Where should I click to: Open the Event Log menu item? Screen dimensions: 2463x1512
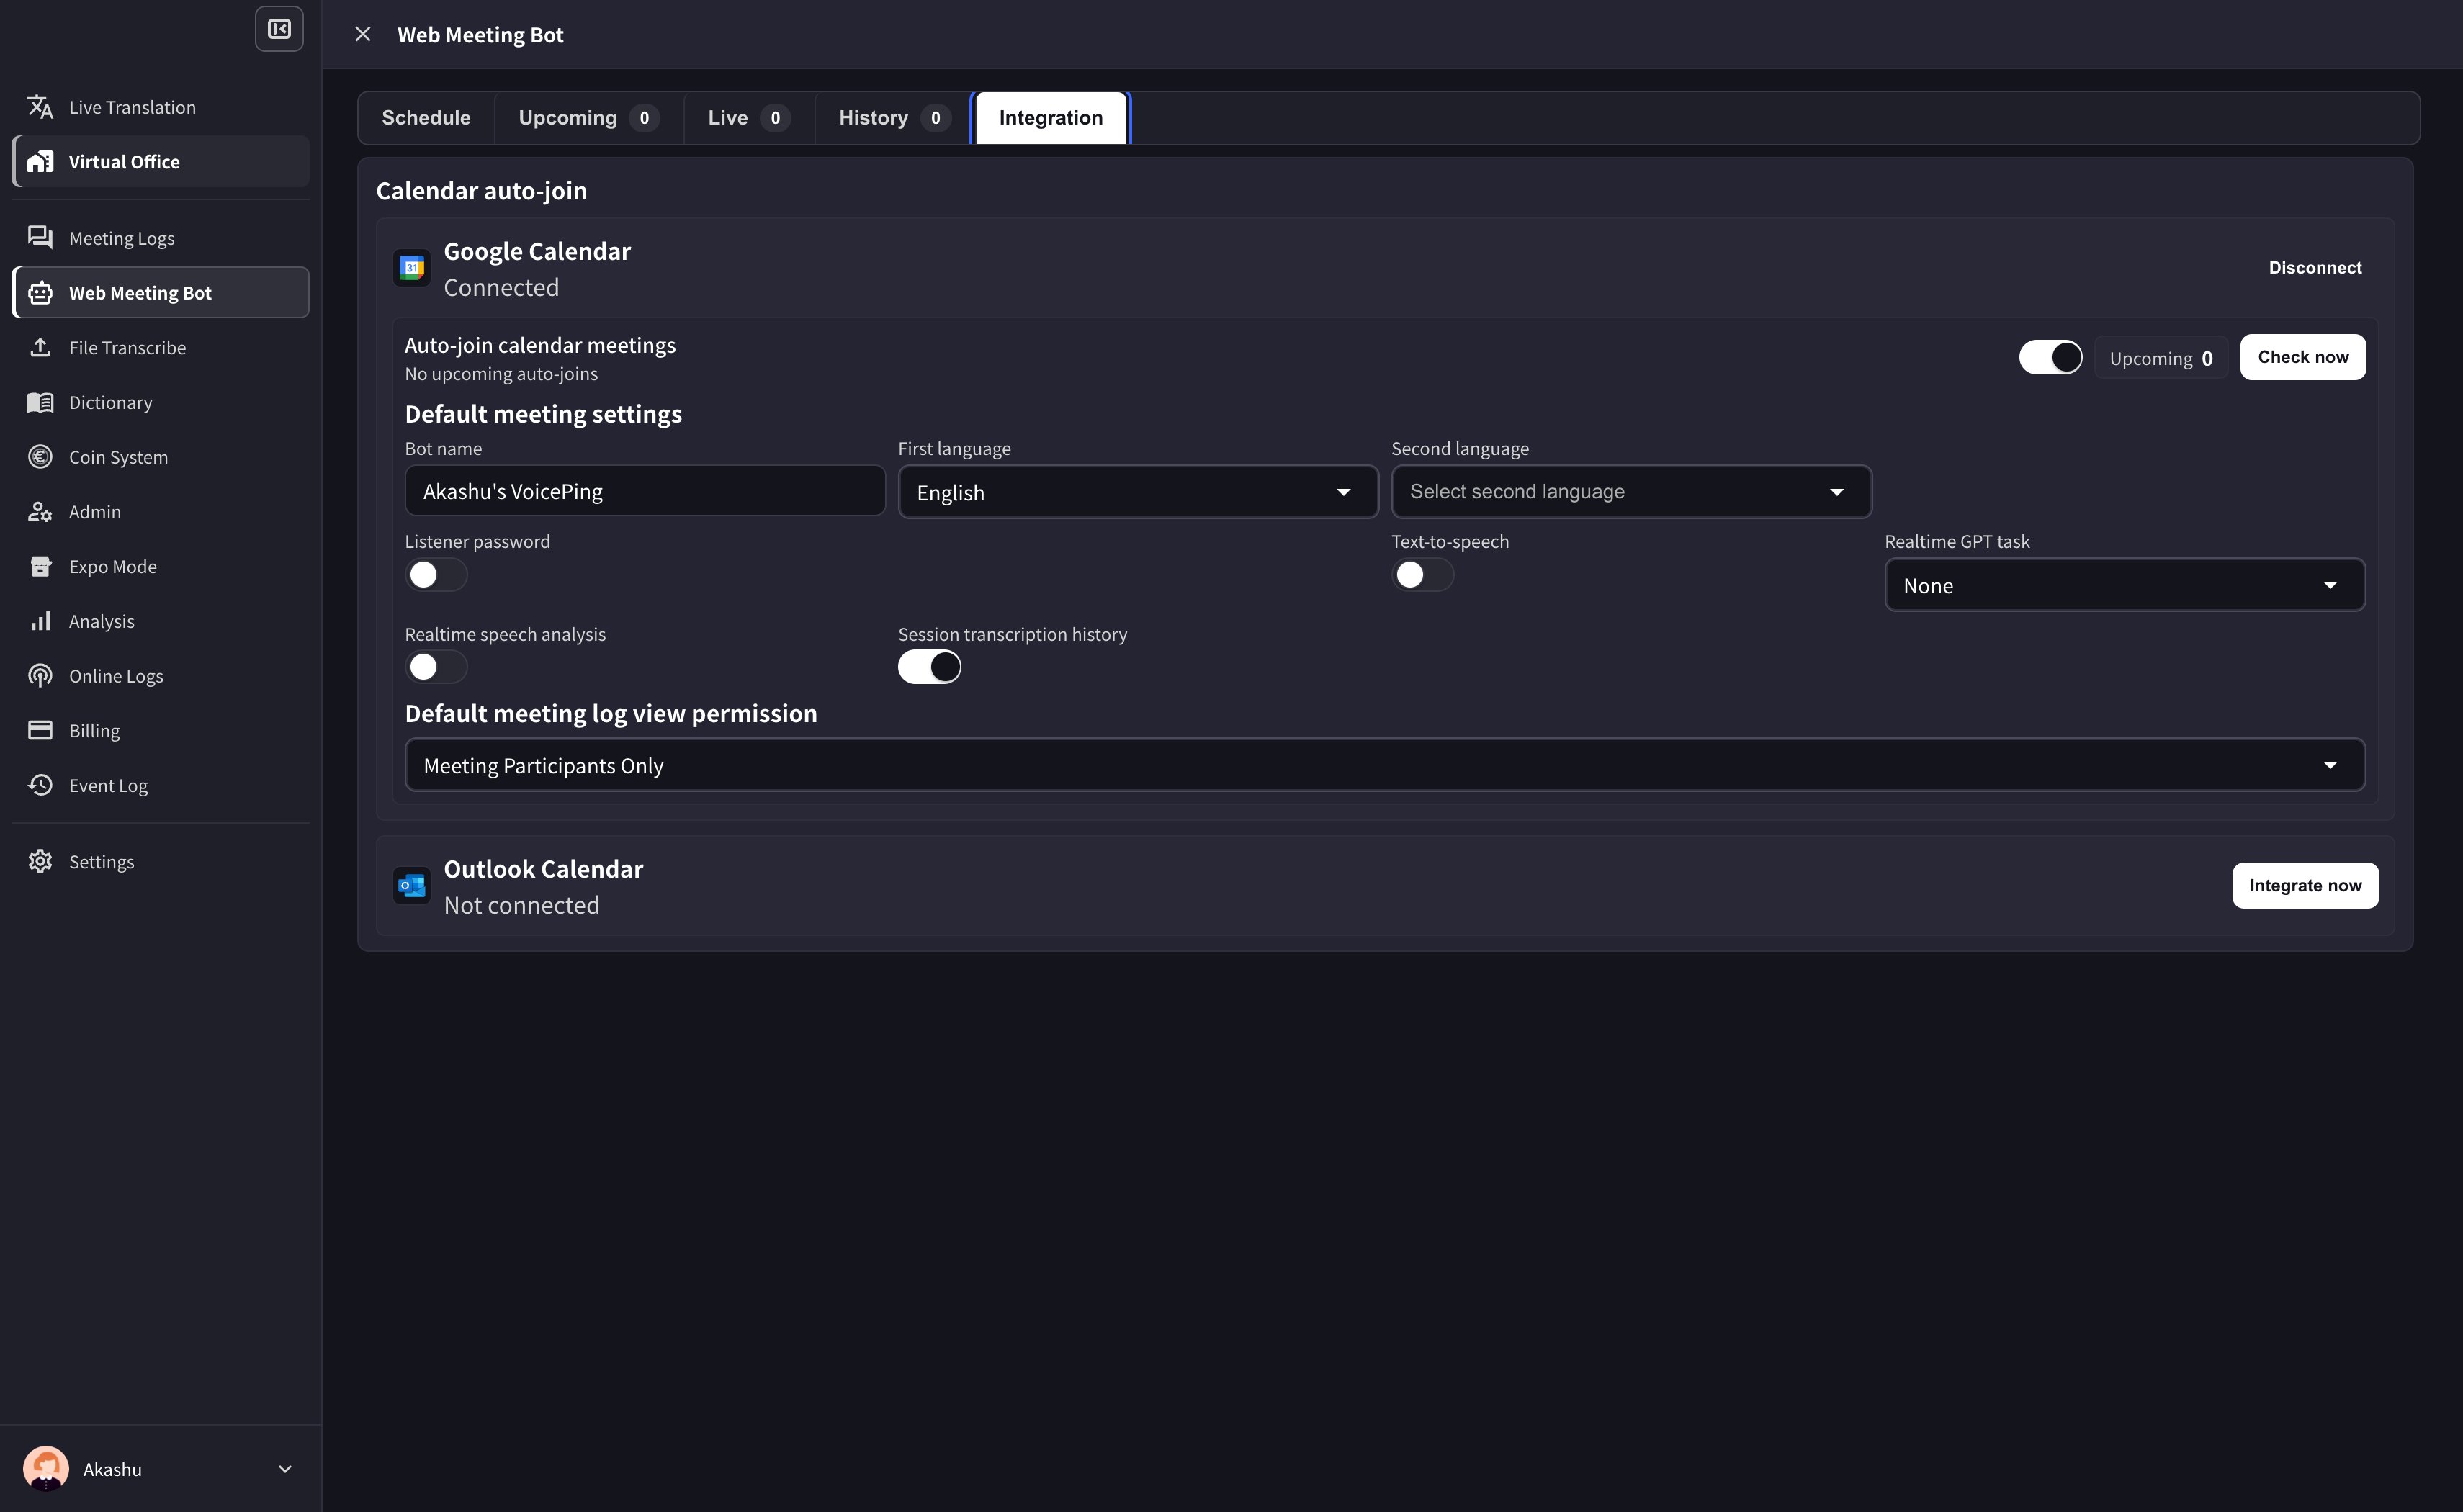[160, 785]
